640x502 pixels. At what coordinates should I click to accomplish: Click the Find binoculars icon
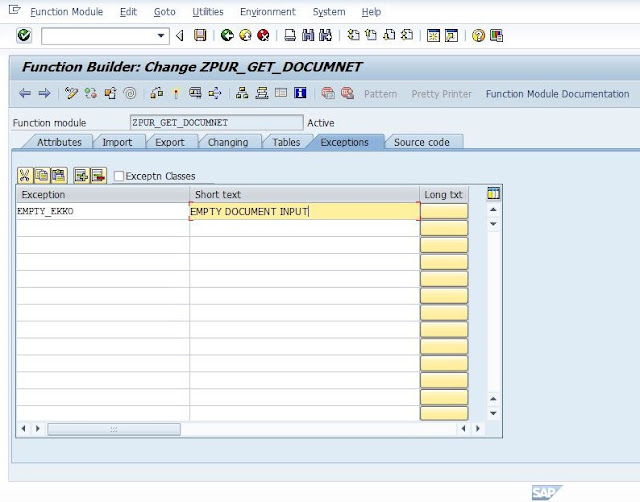tap(308, 36)
